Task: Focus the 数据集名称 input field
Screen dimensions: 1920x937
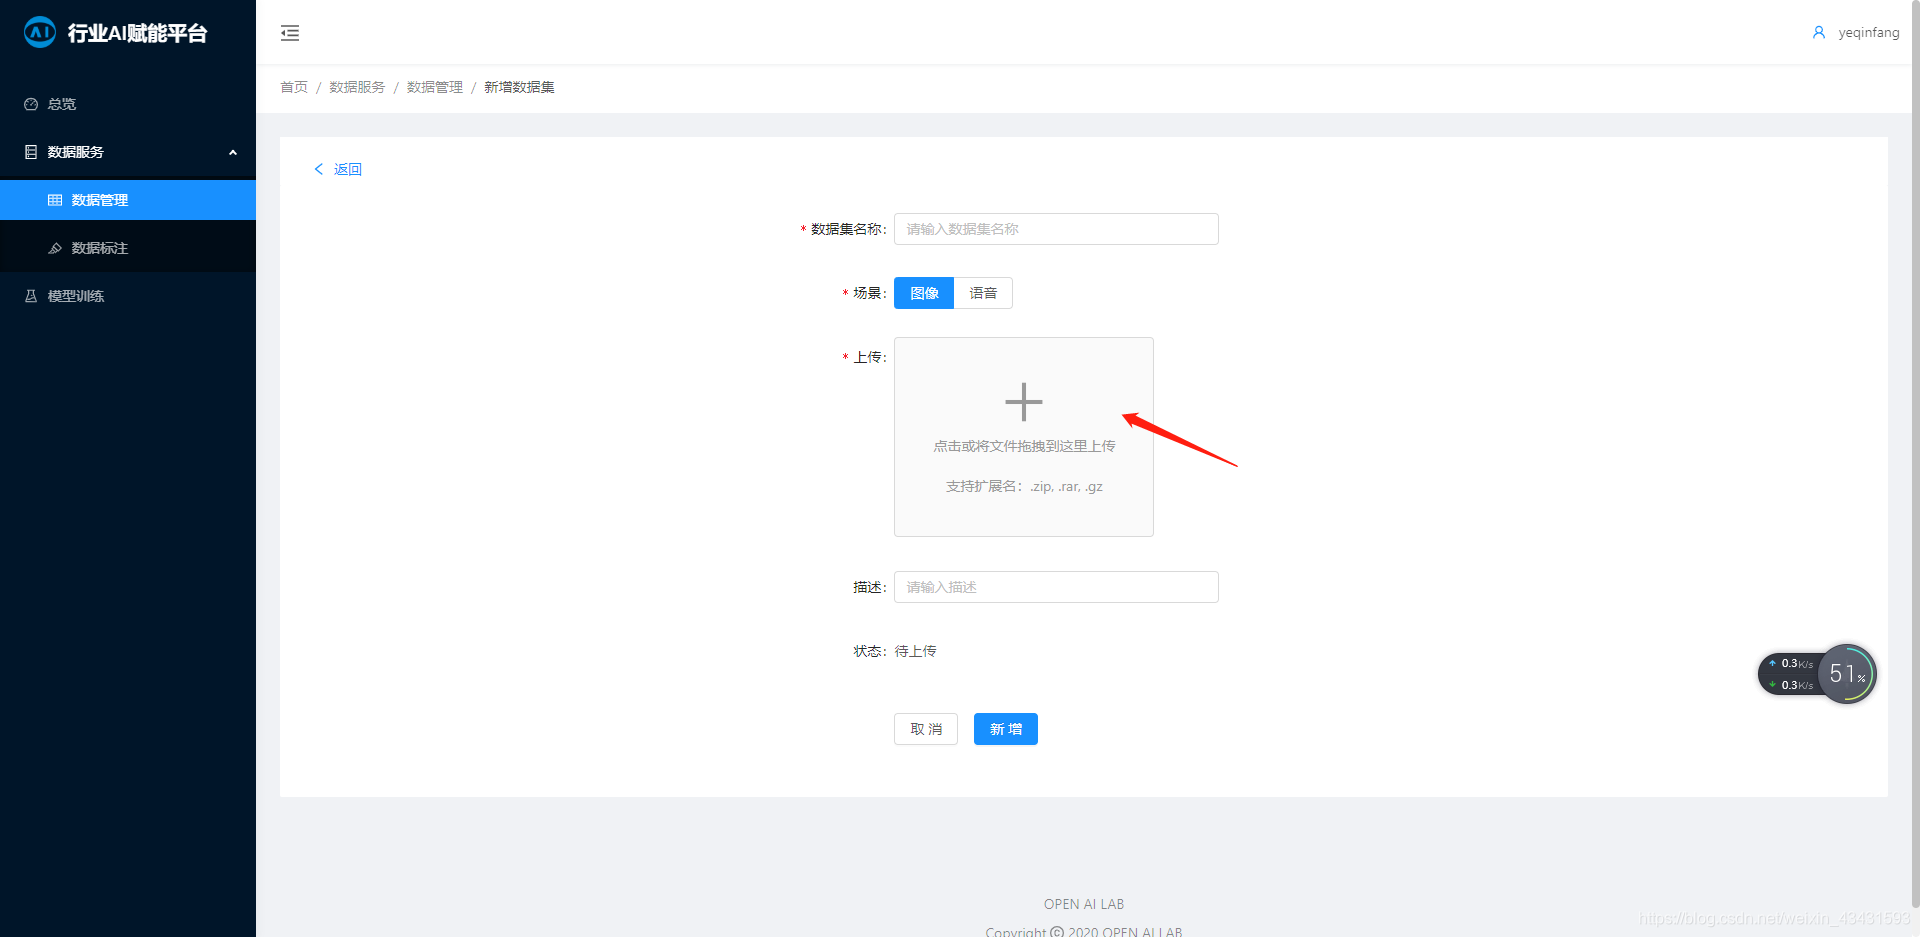Action: pyautogui.click(x=1056, y=229)
